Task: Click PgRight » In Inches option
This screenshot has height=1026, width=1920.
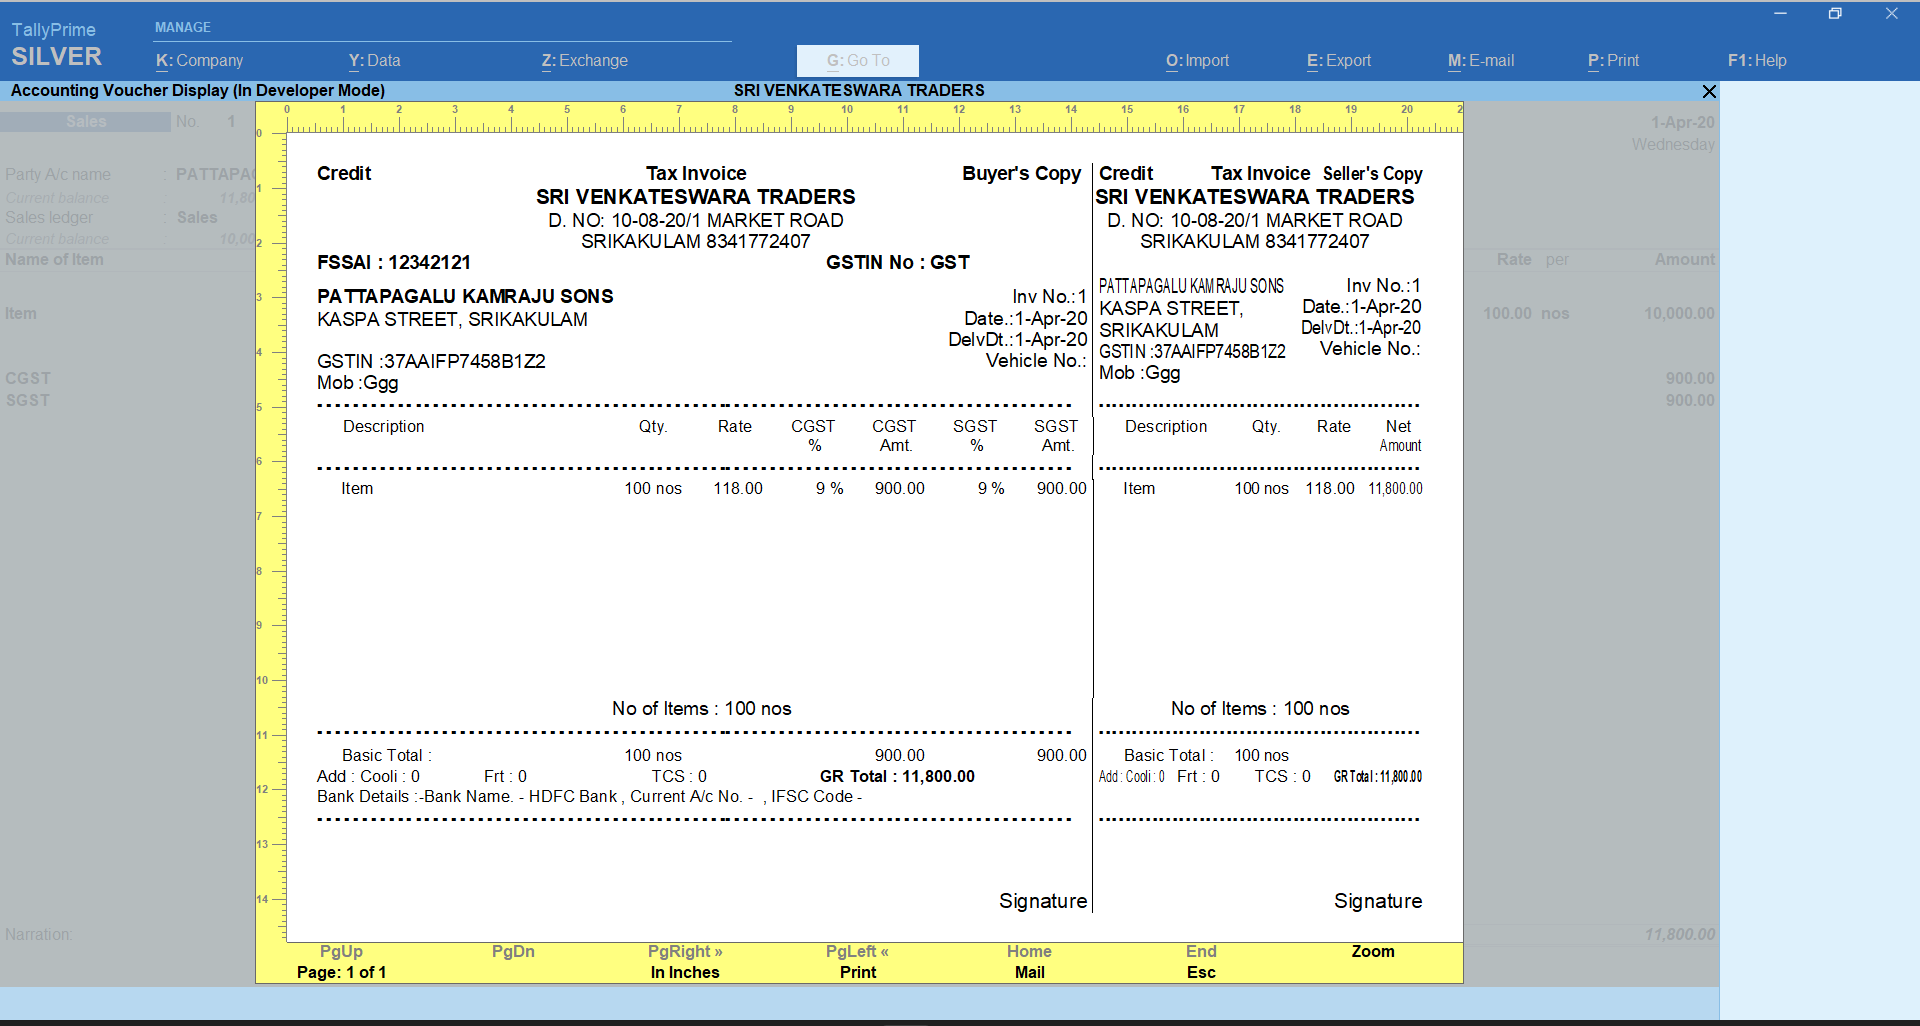Action: tap(685, 962)
